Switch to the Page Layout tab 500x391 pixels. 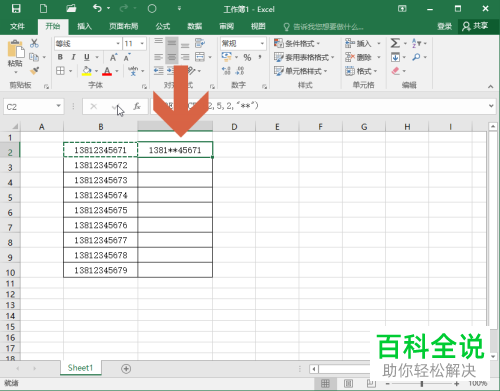pos(123,26)
